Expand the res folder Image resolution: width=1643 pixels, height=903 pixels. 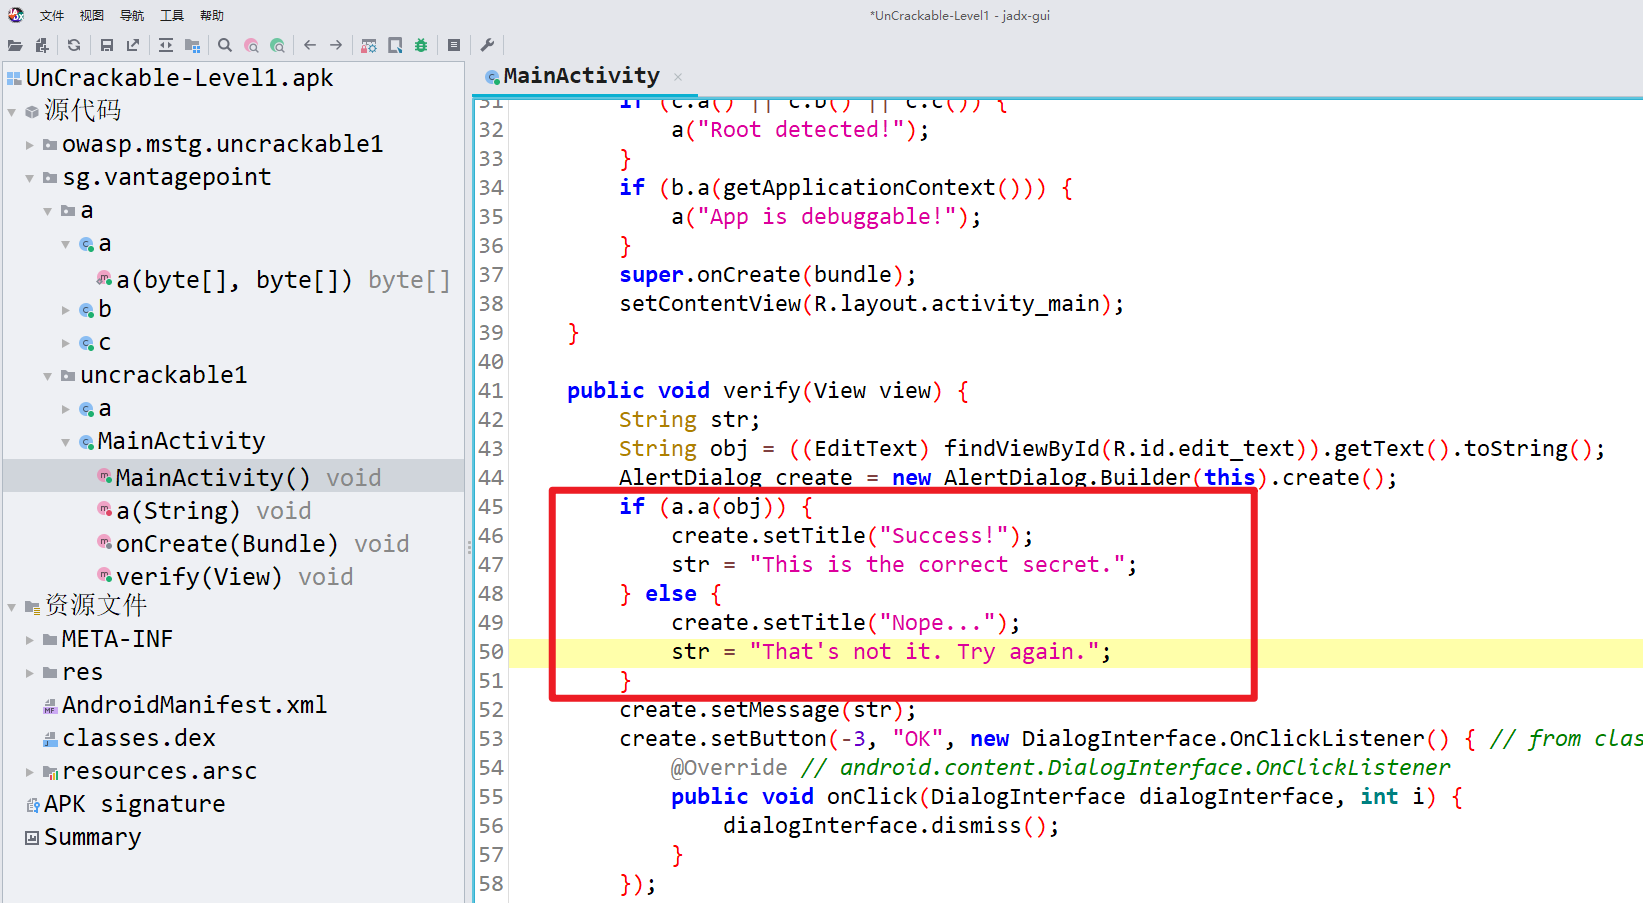point(30,673)
